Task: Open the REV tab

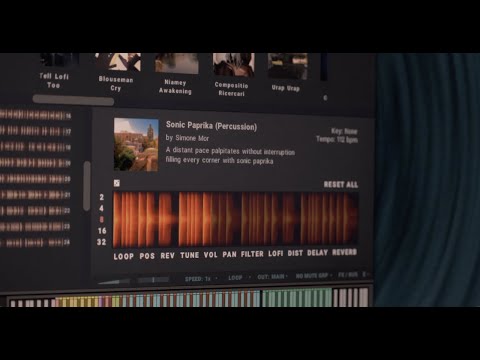Action: coord(167,256)
